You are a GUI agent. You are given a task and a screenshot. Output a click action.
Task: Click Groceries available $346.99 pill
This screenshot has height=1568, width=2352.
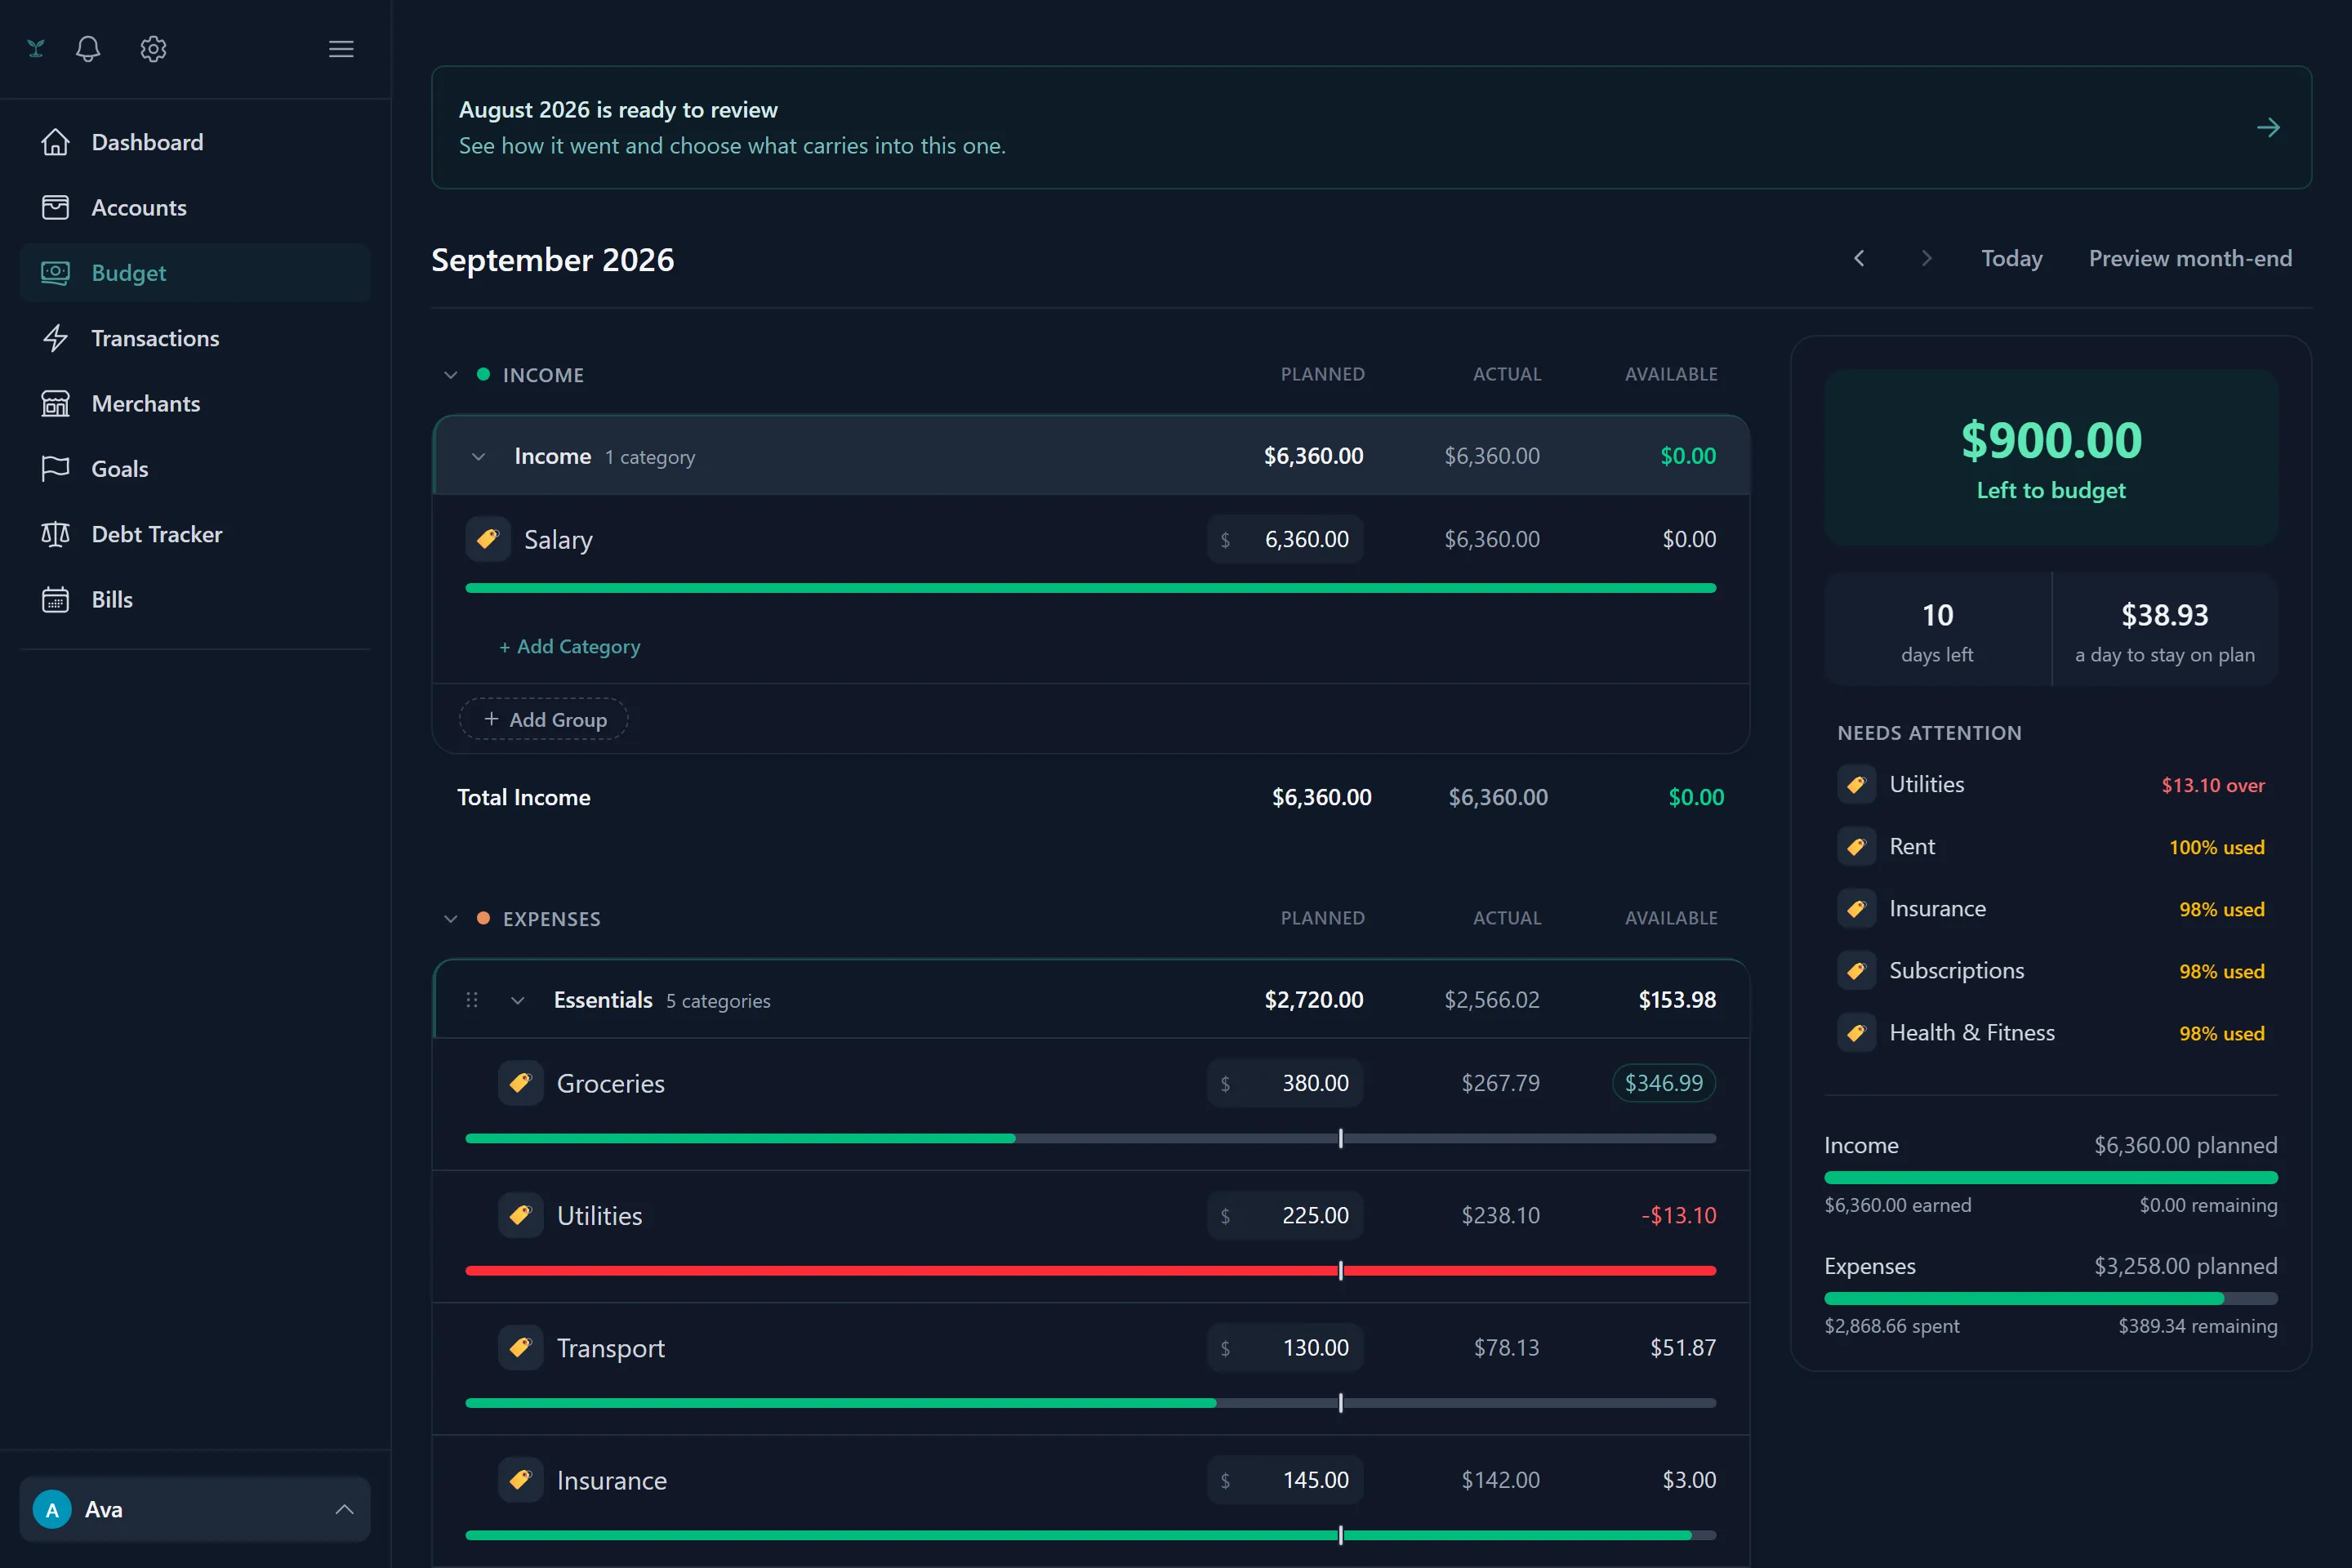(1664, 1083)
